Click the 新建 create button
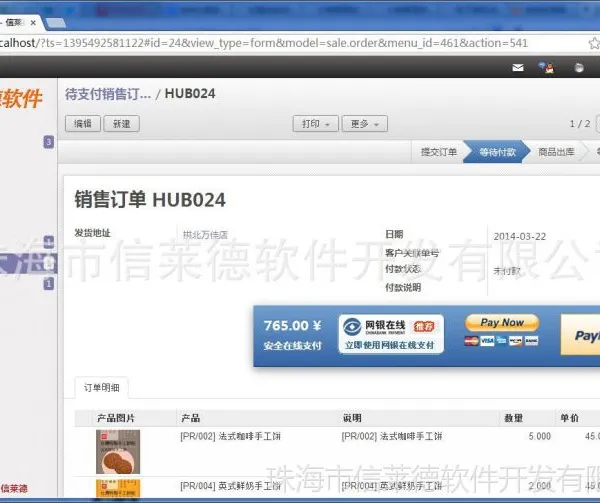 pyautogui.click(x=122, y=124)
